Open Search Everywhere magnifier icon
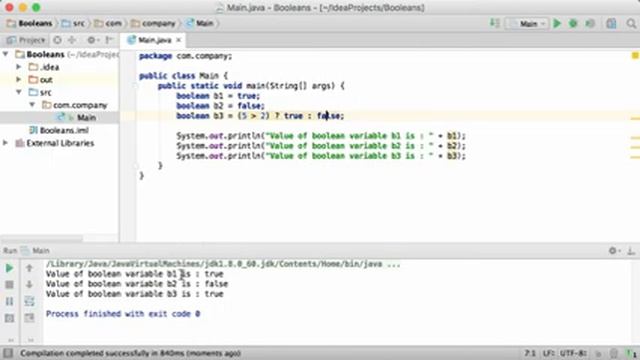This screenshot has height=360, width=640. tap(631, 23)
